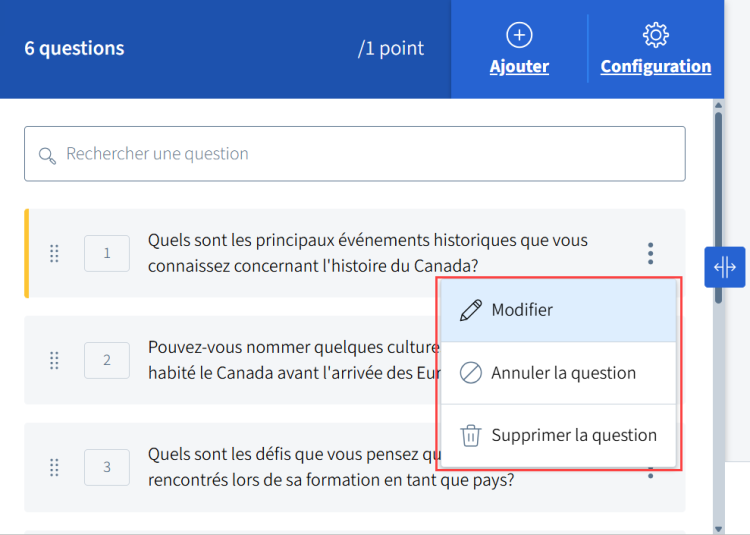Click the Configuration link
This screenshot has width=750, height=535.
click(655, 67)
